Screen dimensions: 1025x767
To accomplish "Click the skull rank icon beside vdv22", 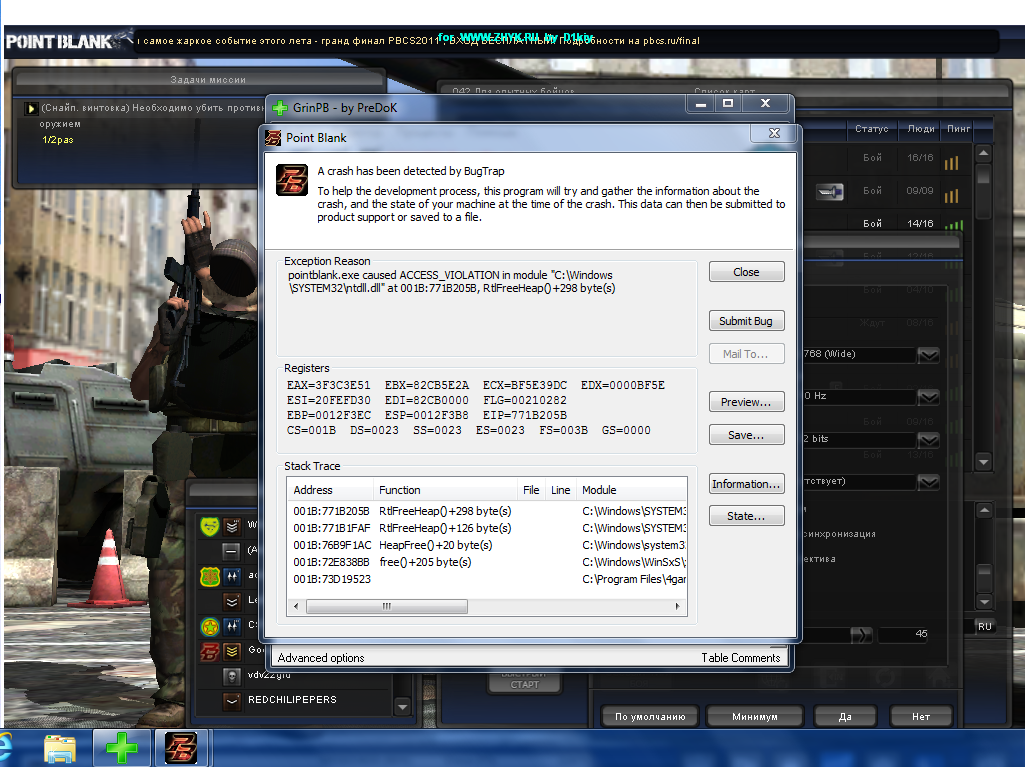I will coord(231,676).
